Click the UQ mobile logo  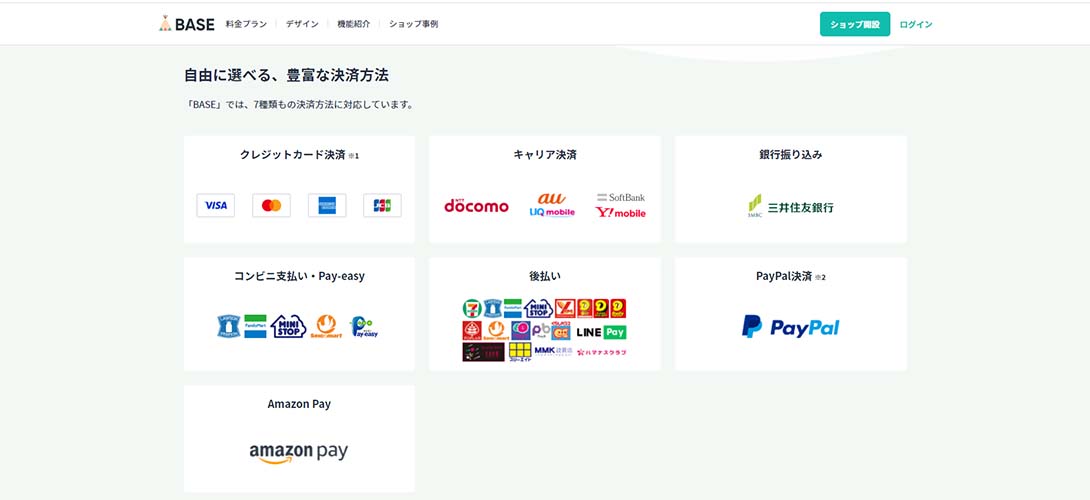coord(552,212)
